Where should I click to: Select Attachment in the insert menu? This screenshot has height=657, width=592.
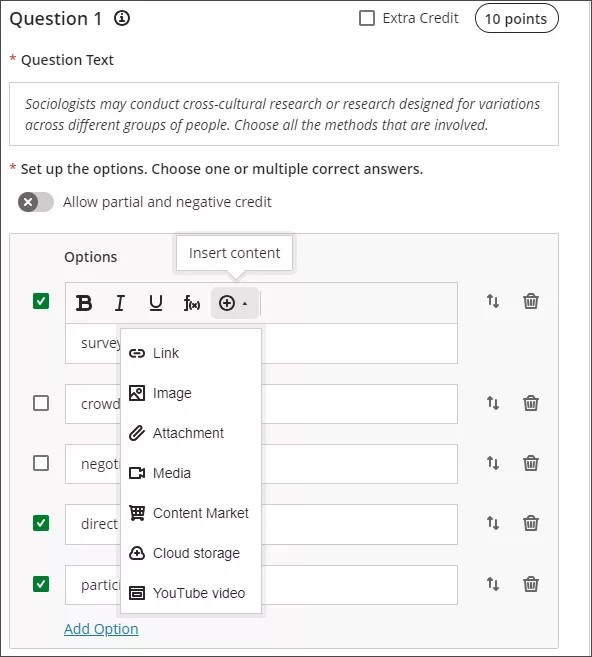click(x=191, y=433)
